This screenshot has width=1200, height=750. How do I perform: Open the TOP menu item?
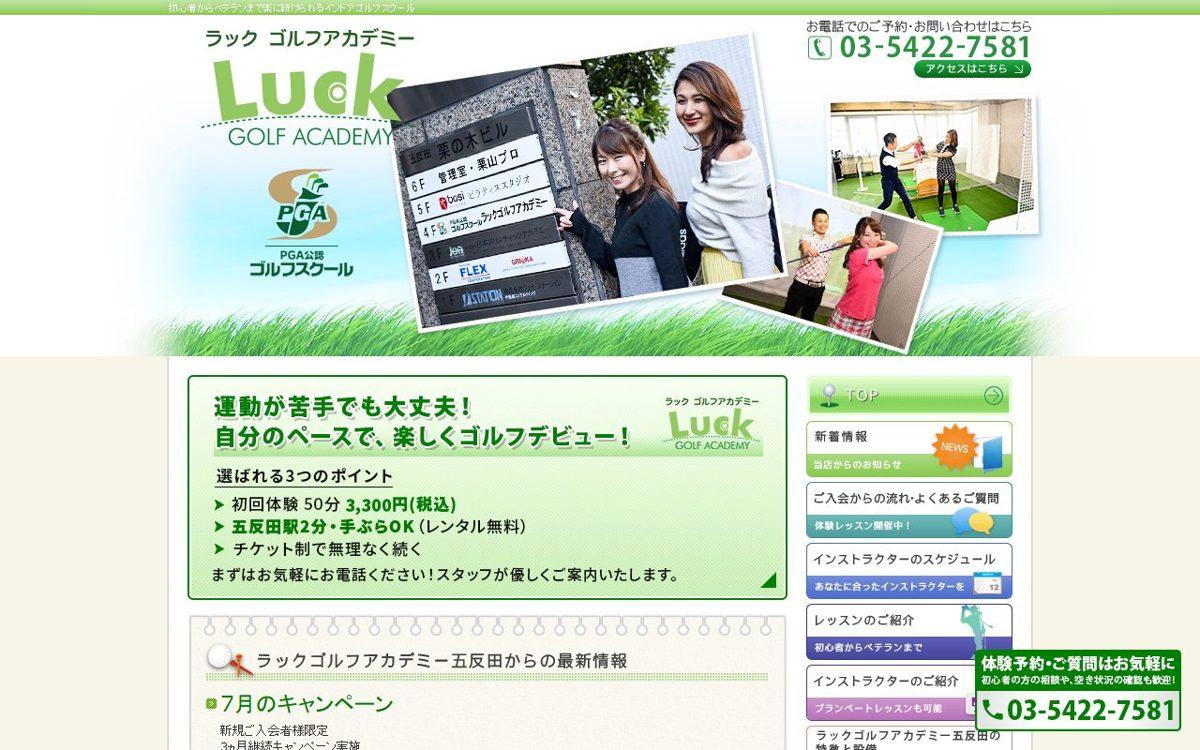coord(909,395)
